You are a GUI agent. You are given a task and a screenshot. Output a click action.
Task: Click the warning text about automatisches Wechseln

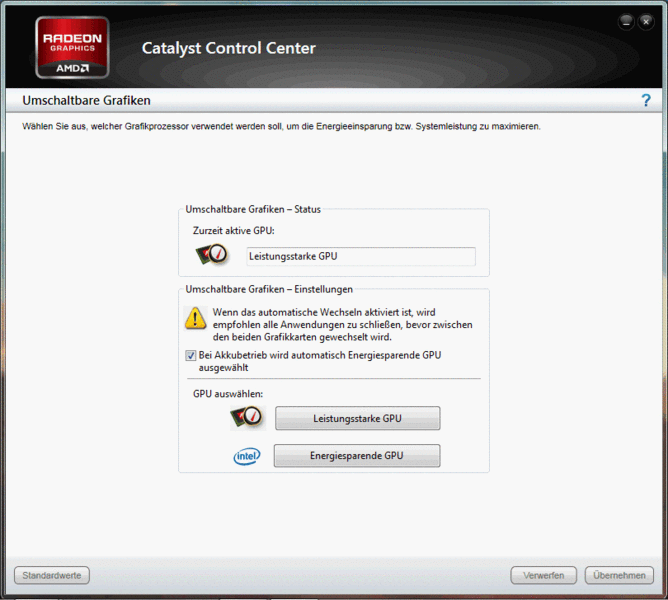pyautogui.click(x=343, y=325)
